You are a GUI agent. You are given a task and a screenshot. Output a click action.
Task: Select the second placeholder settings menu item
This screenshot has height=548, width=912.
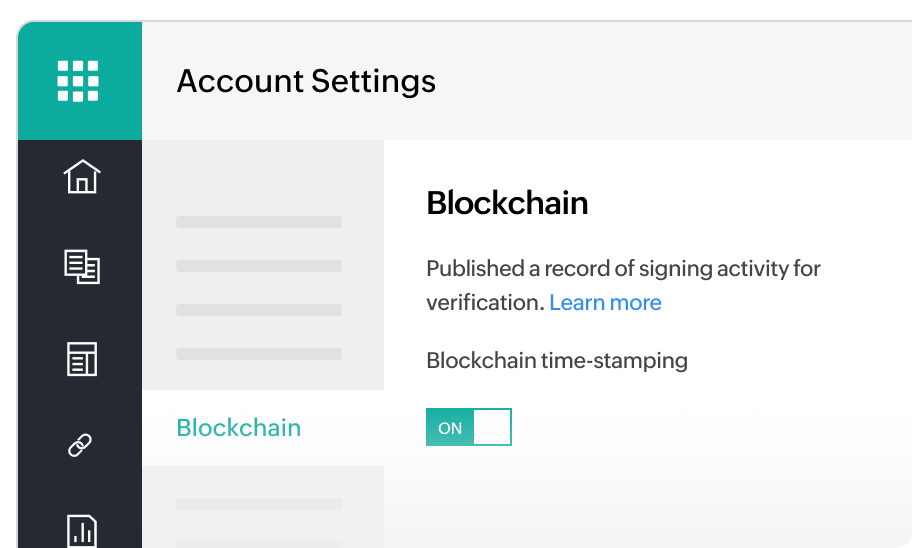pyautogui.click(x=259, y=266)
